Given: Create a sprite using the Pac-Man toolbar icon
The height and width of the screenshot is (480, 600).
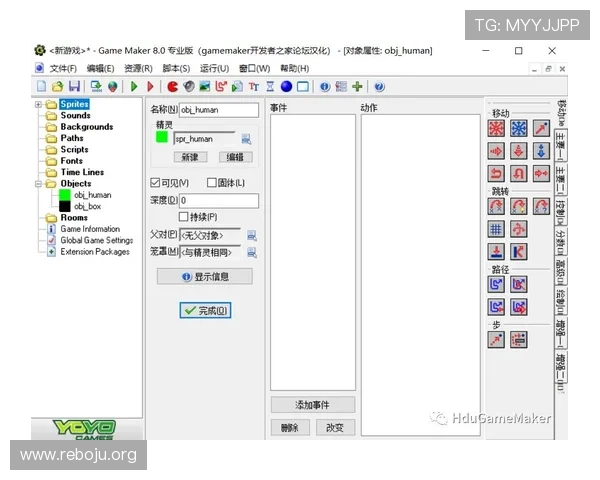Looking at the screenshot, I should [173, 87].
